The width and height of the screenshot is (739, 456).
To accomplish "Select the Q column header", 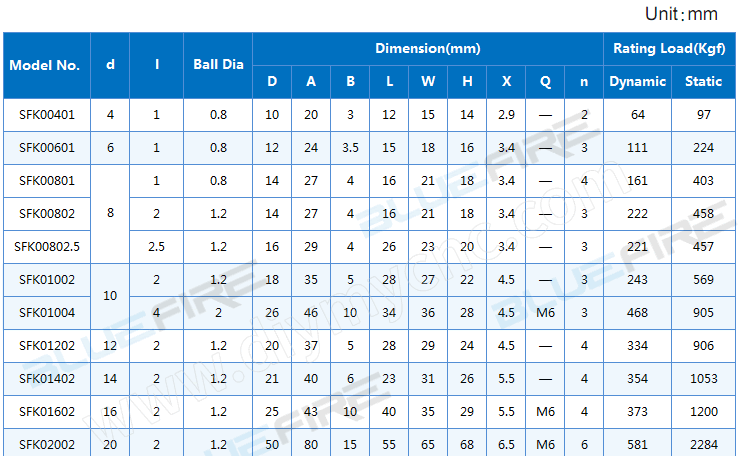I will point(545,82).
